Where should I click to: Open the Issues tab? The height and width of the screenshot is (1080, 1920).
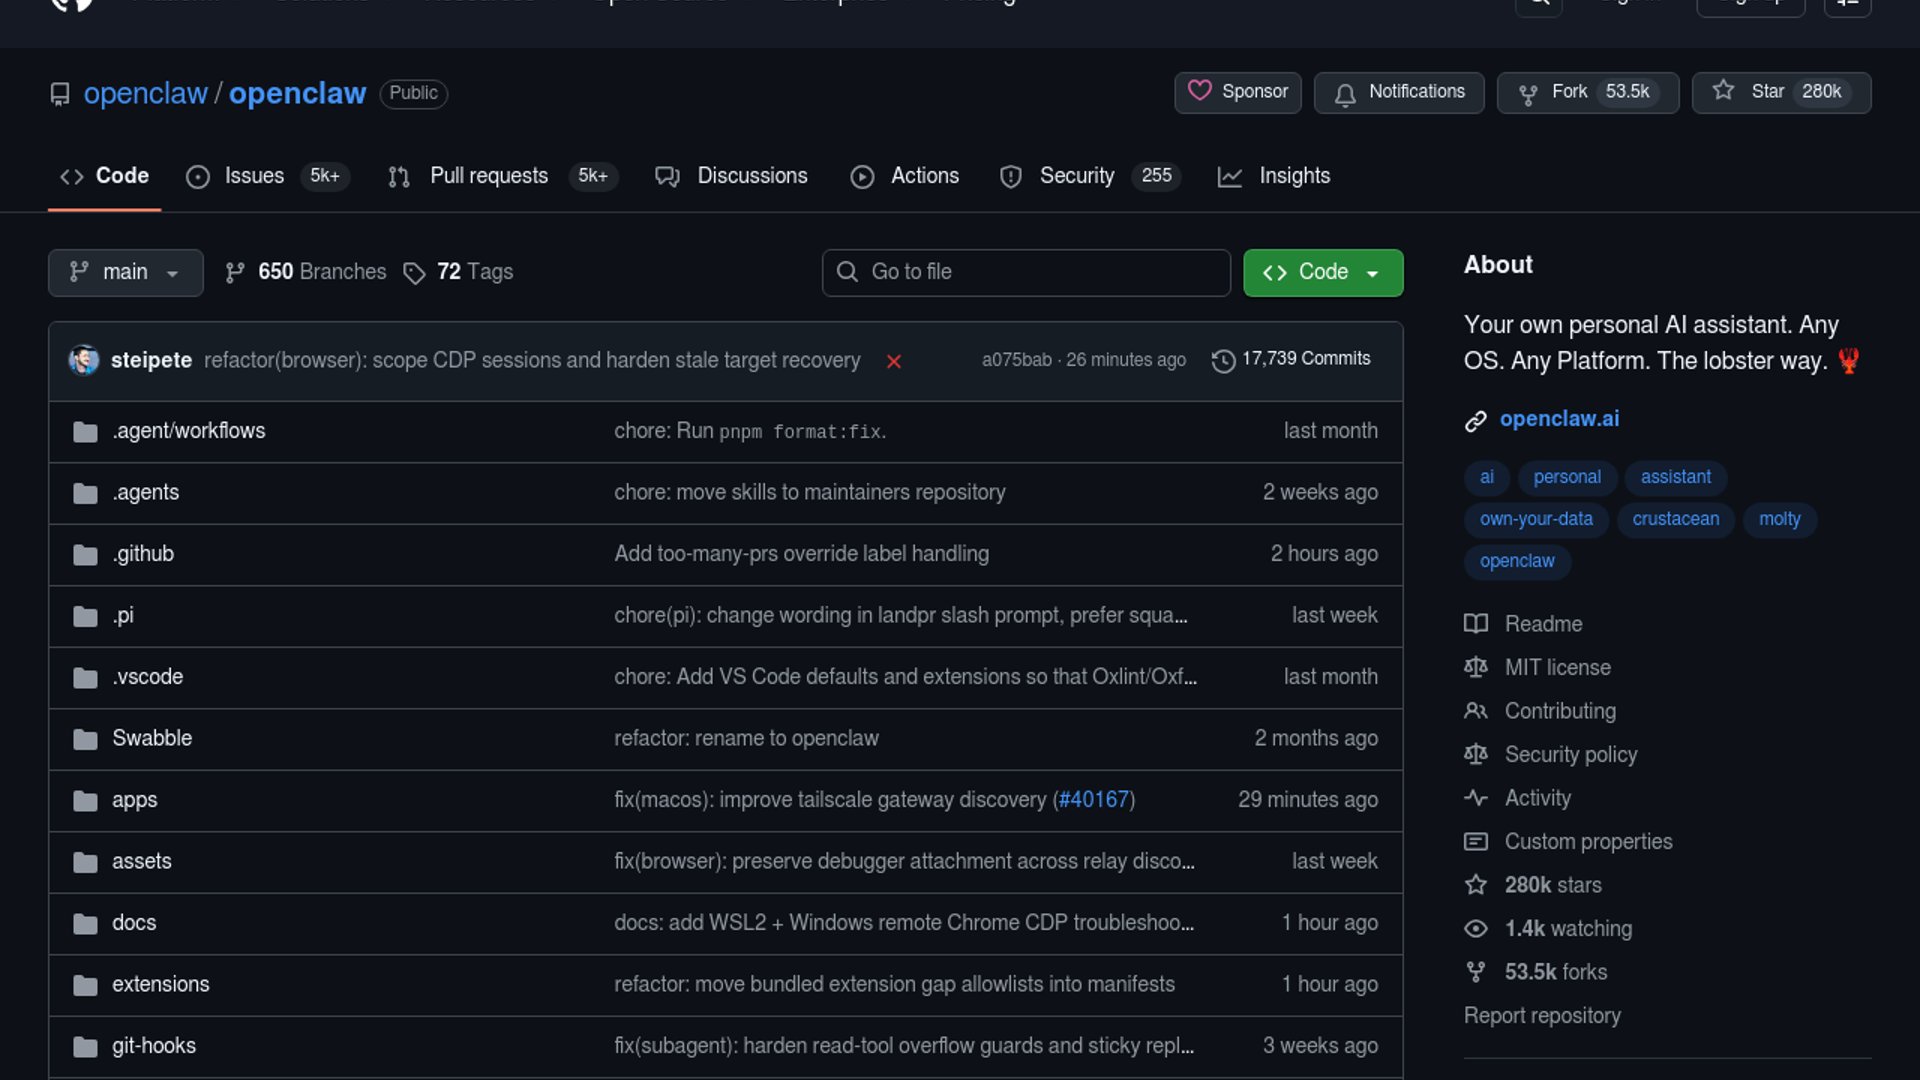click(x=254, y=176)
